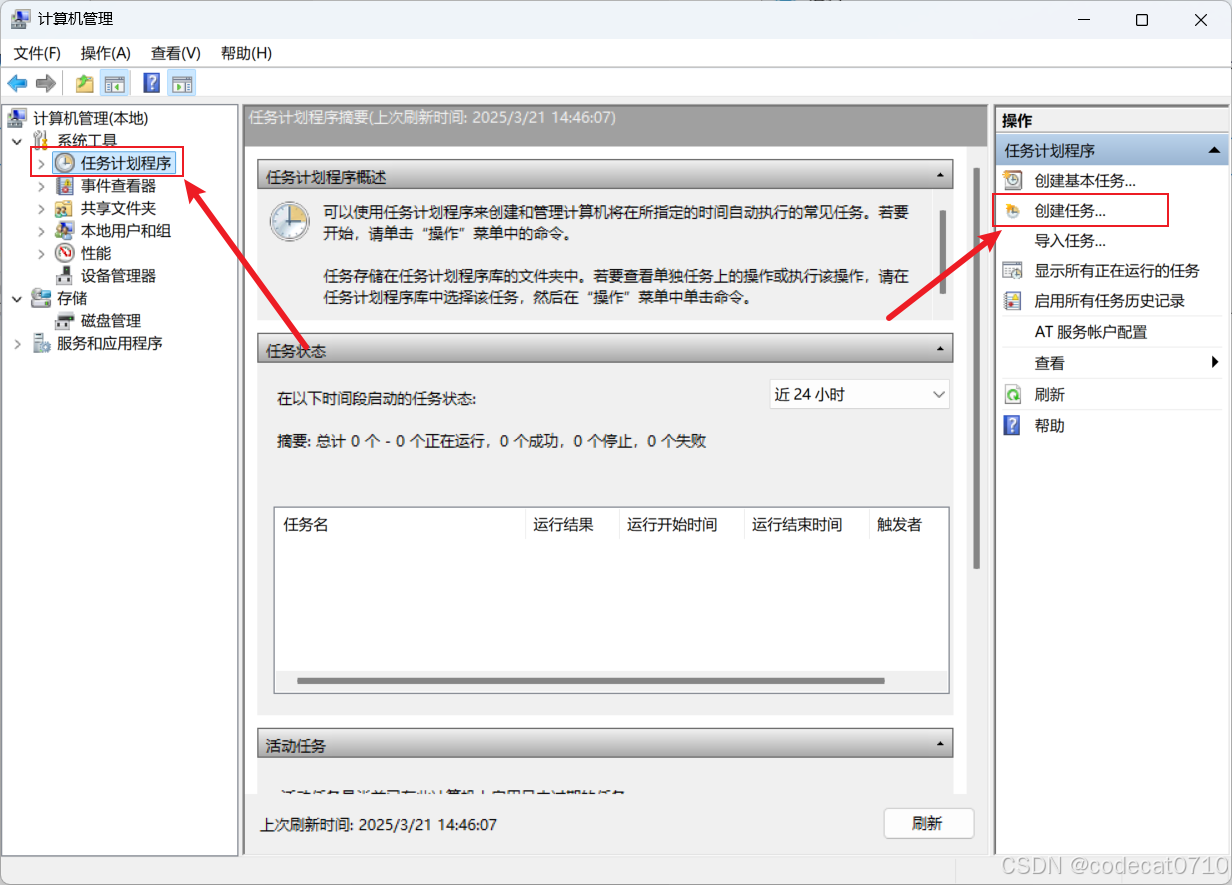Click the 事件查看器 notebook icon
This screenshot has height=885, width=1232.
pyautogui.click(x=64, y=186)
